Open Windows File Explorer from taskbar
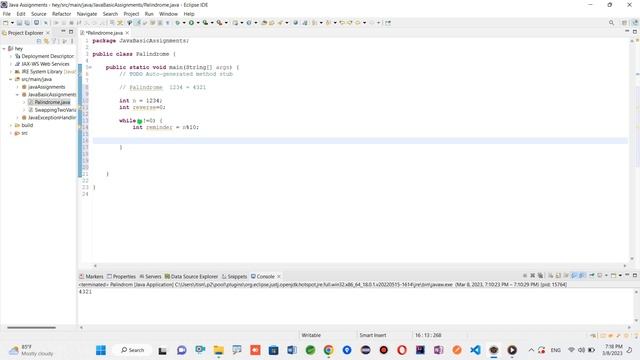This screenshot has height=360, width=640. [x=219, y=350]
